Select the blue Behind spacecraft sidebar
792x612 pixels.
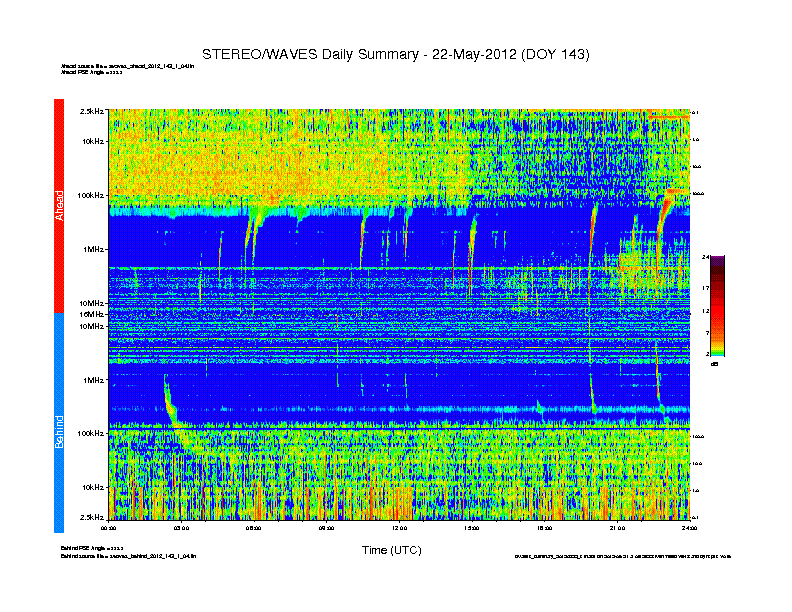[x=59, y=423]
